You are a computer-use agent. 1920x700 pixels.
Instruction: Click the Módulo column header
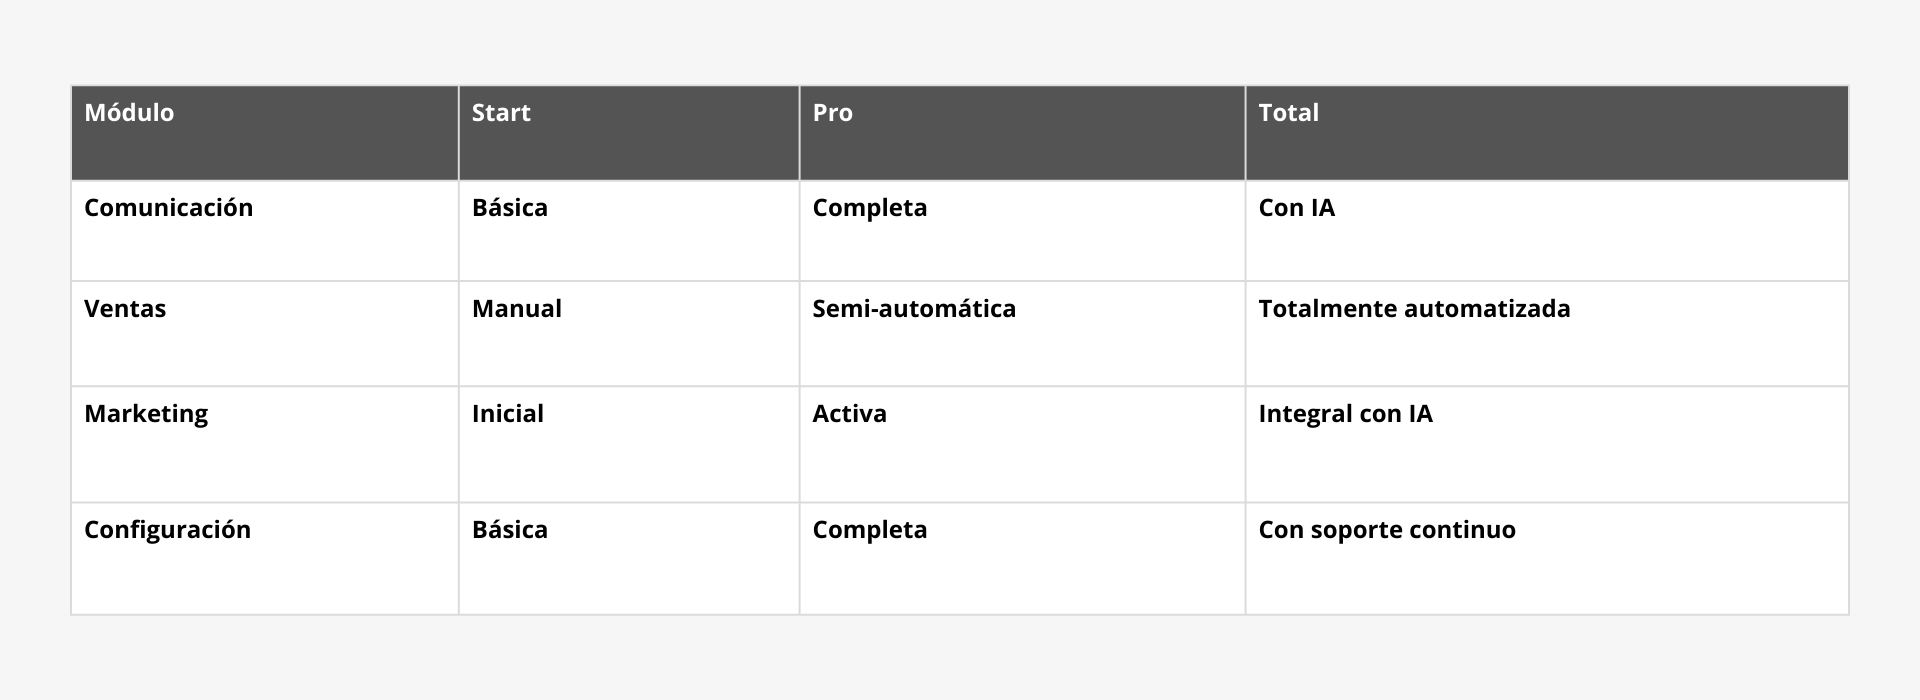tap(129, 113)
